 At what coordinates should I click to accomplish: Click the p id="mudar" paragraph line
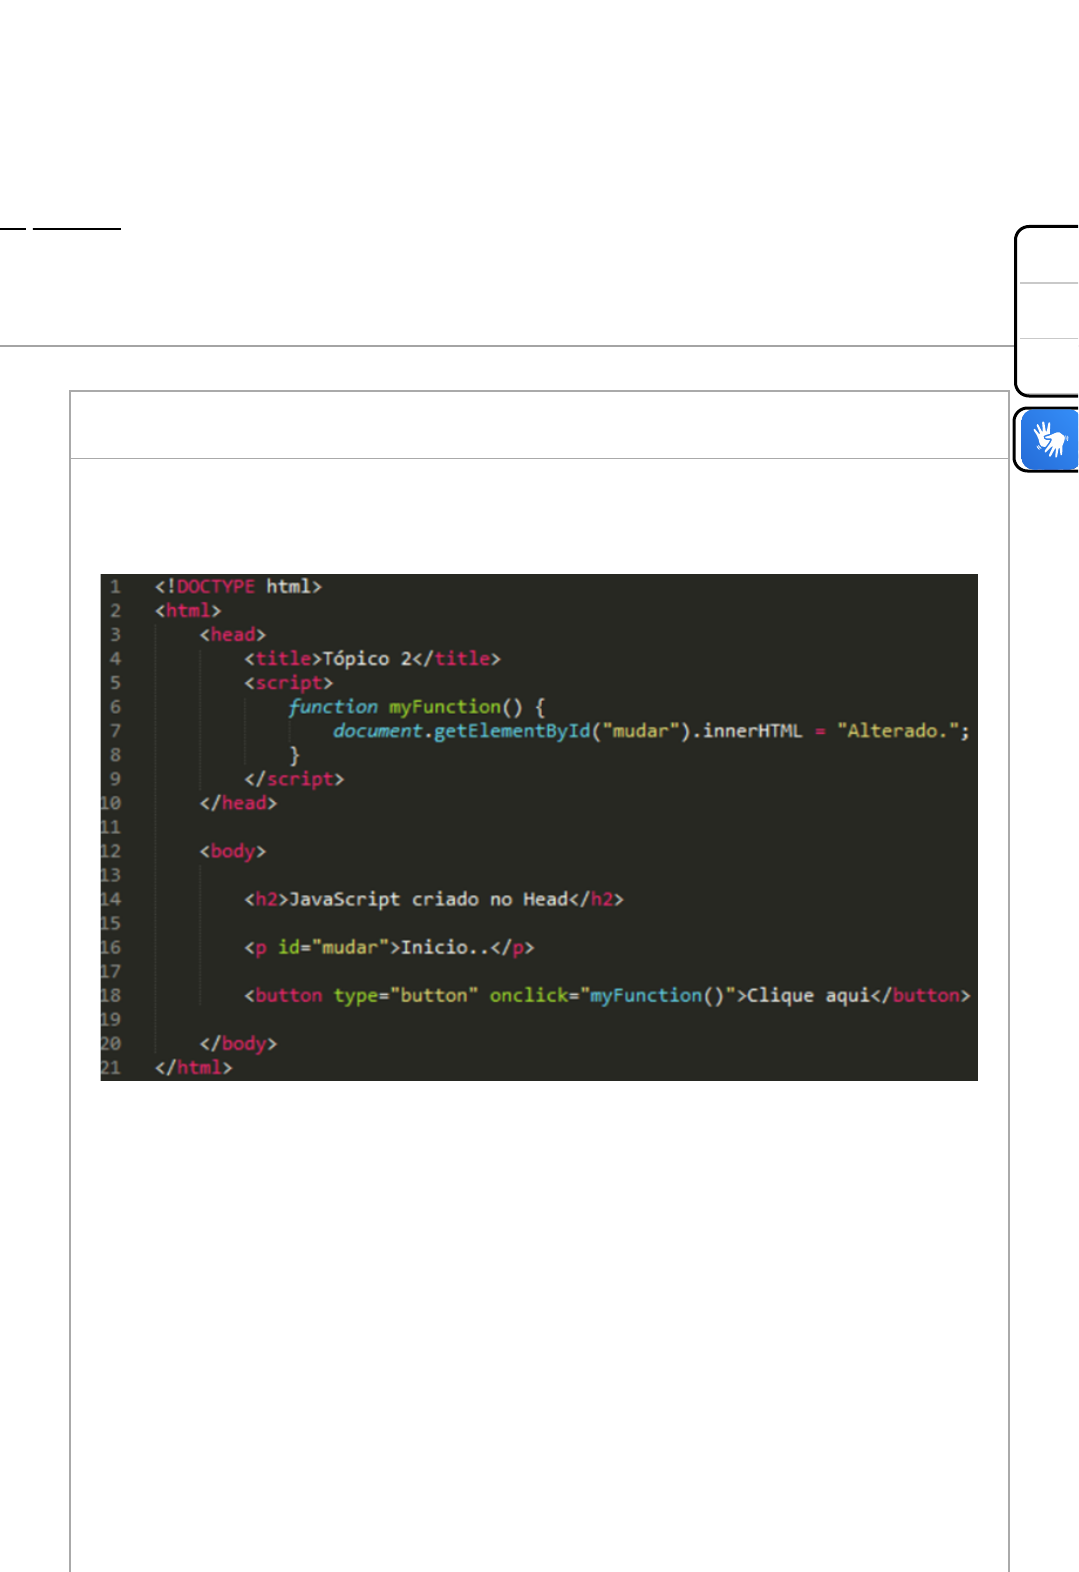(x=389, y=947)
